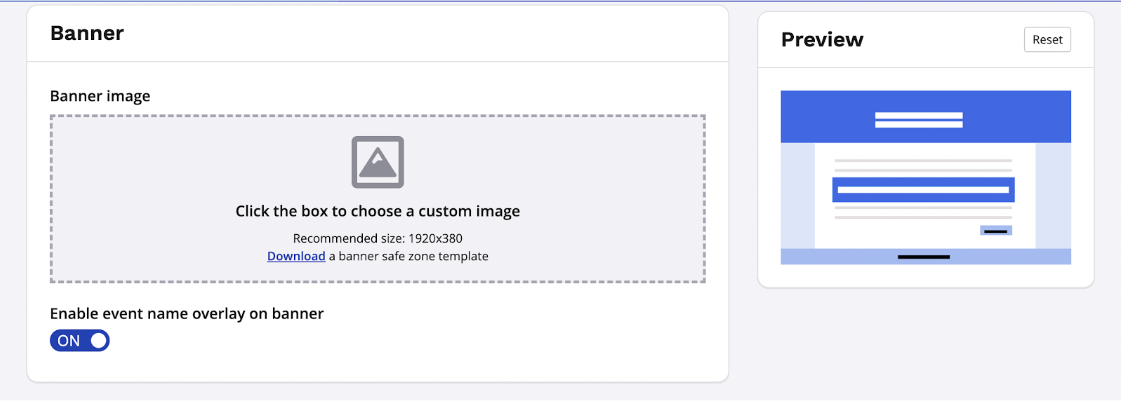Click the white title lines in preview banner
The width and height of the screenshot is (1122, 408).
[918, 120]
